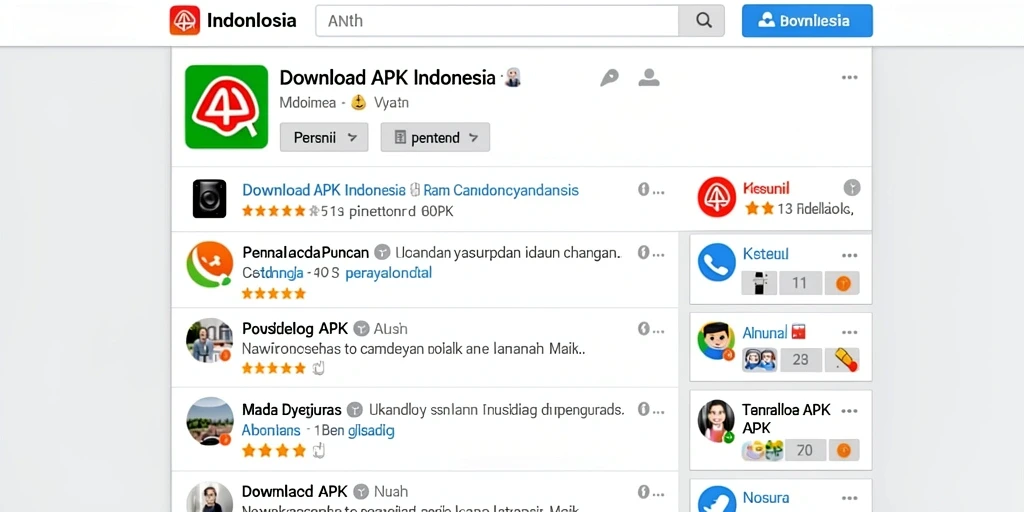The width and height of the screenshot is (1024, 512).
Task: Open the pentend dropdown
Action: [x=435, y=137]
